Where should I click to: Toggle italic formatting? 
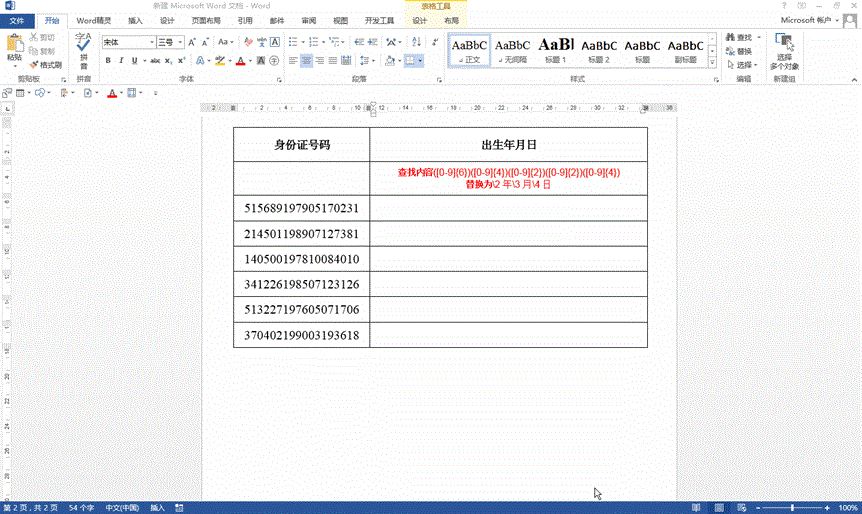[122, 61]
